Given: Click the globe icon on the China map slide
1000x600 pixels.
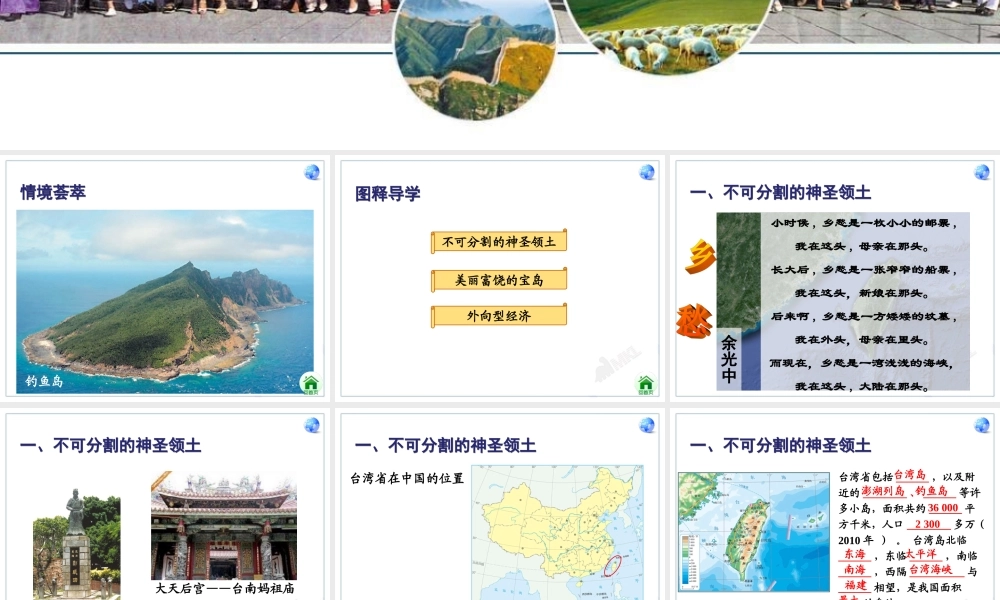Looking at the screenshot, I should tap(647, 425).
